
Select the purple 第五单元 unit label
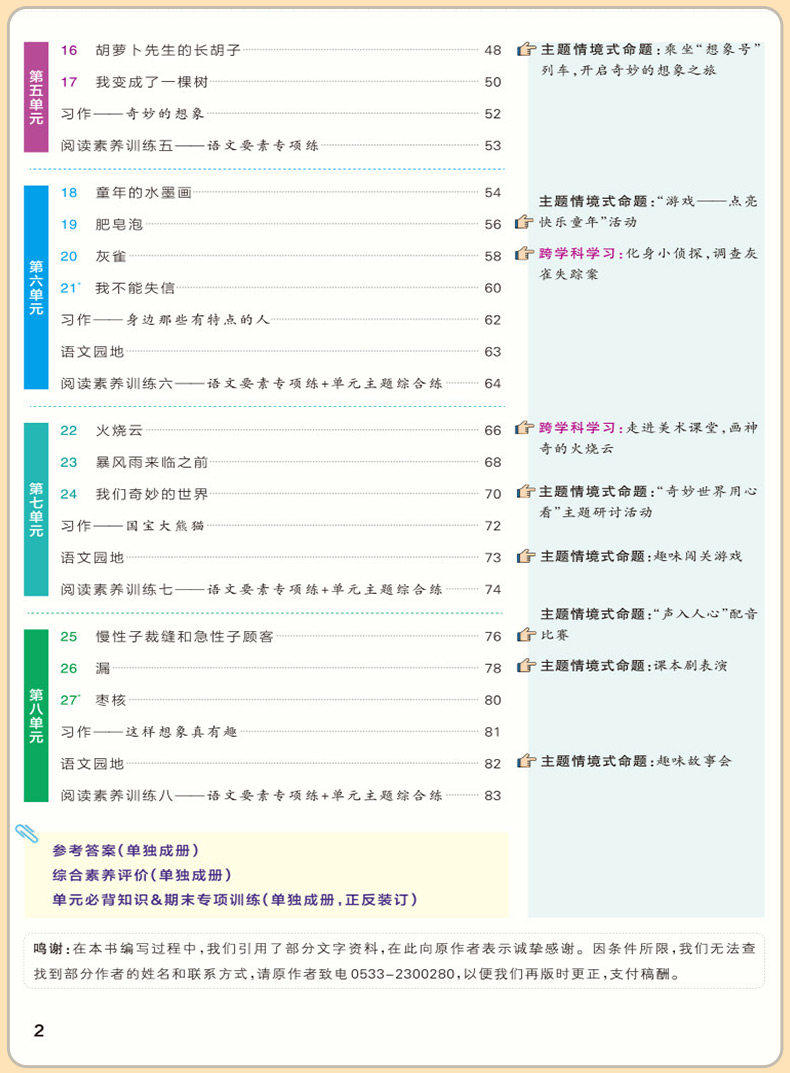[x=36, y=96]
